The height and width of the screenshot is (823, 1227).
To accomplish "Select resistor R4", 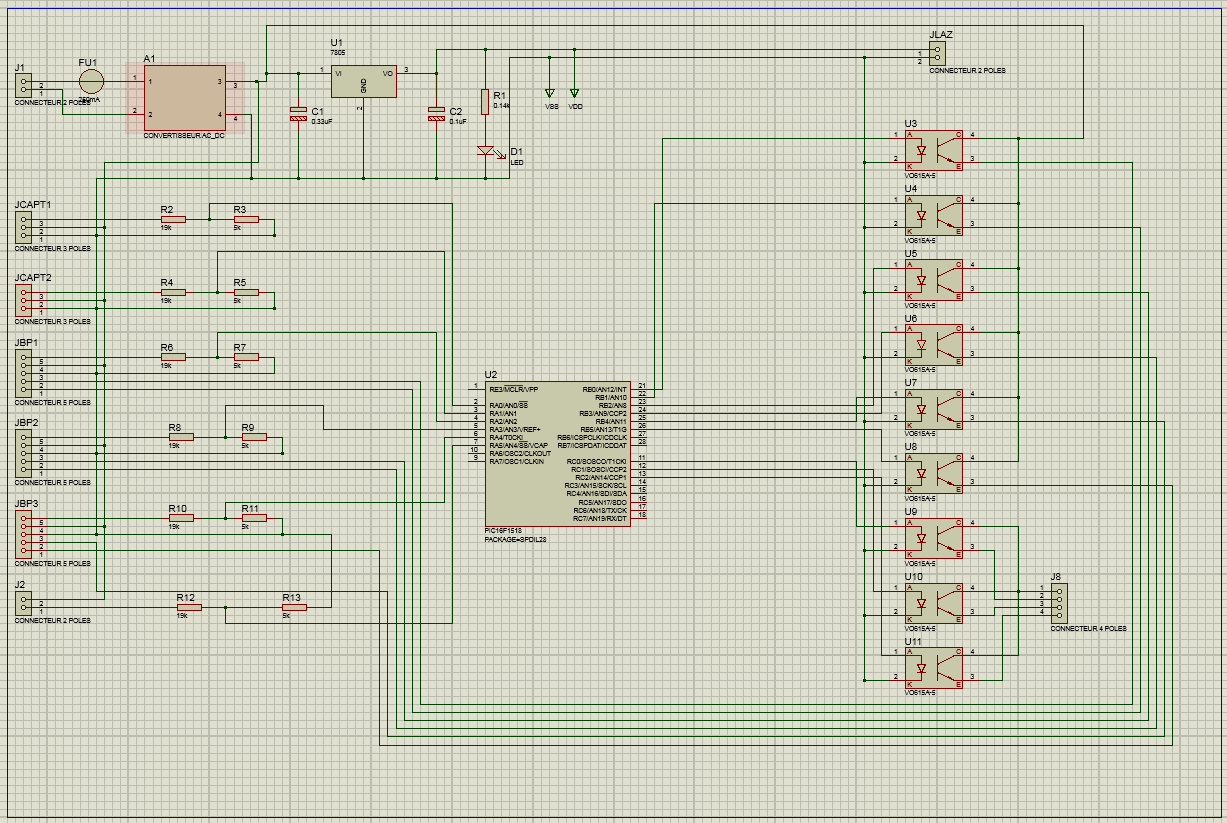I will point(173,292).
